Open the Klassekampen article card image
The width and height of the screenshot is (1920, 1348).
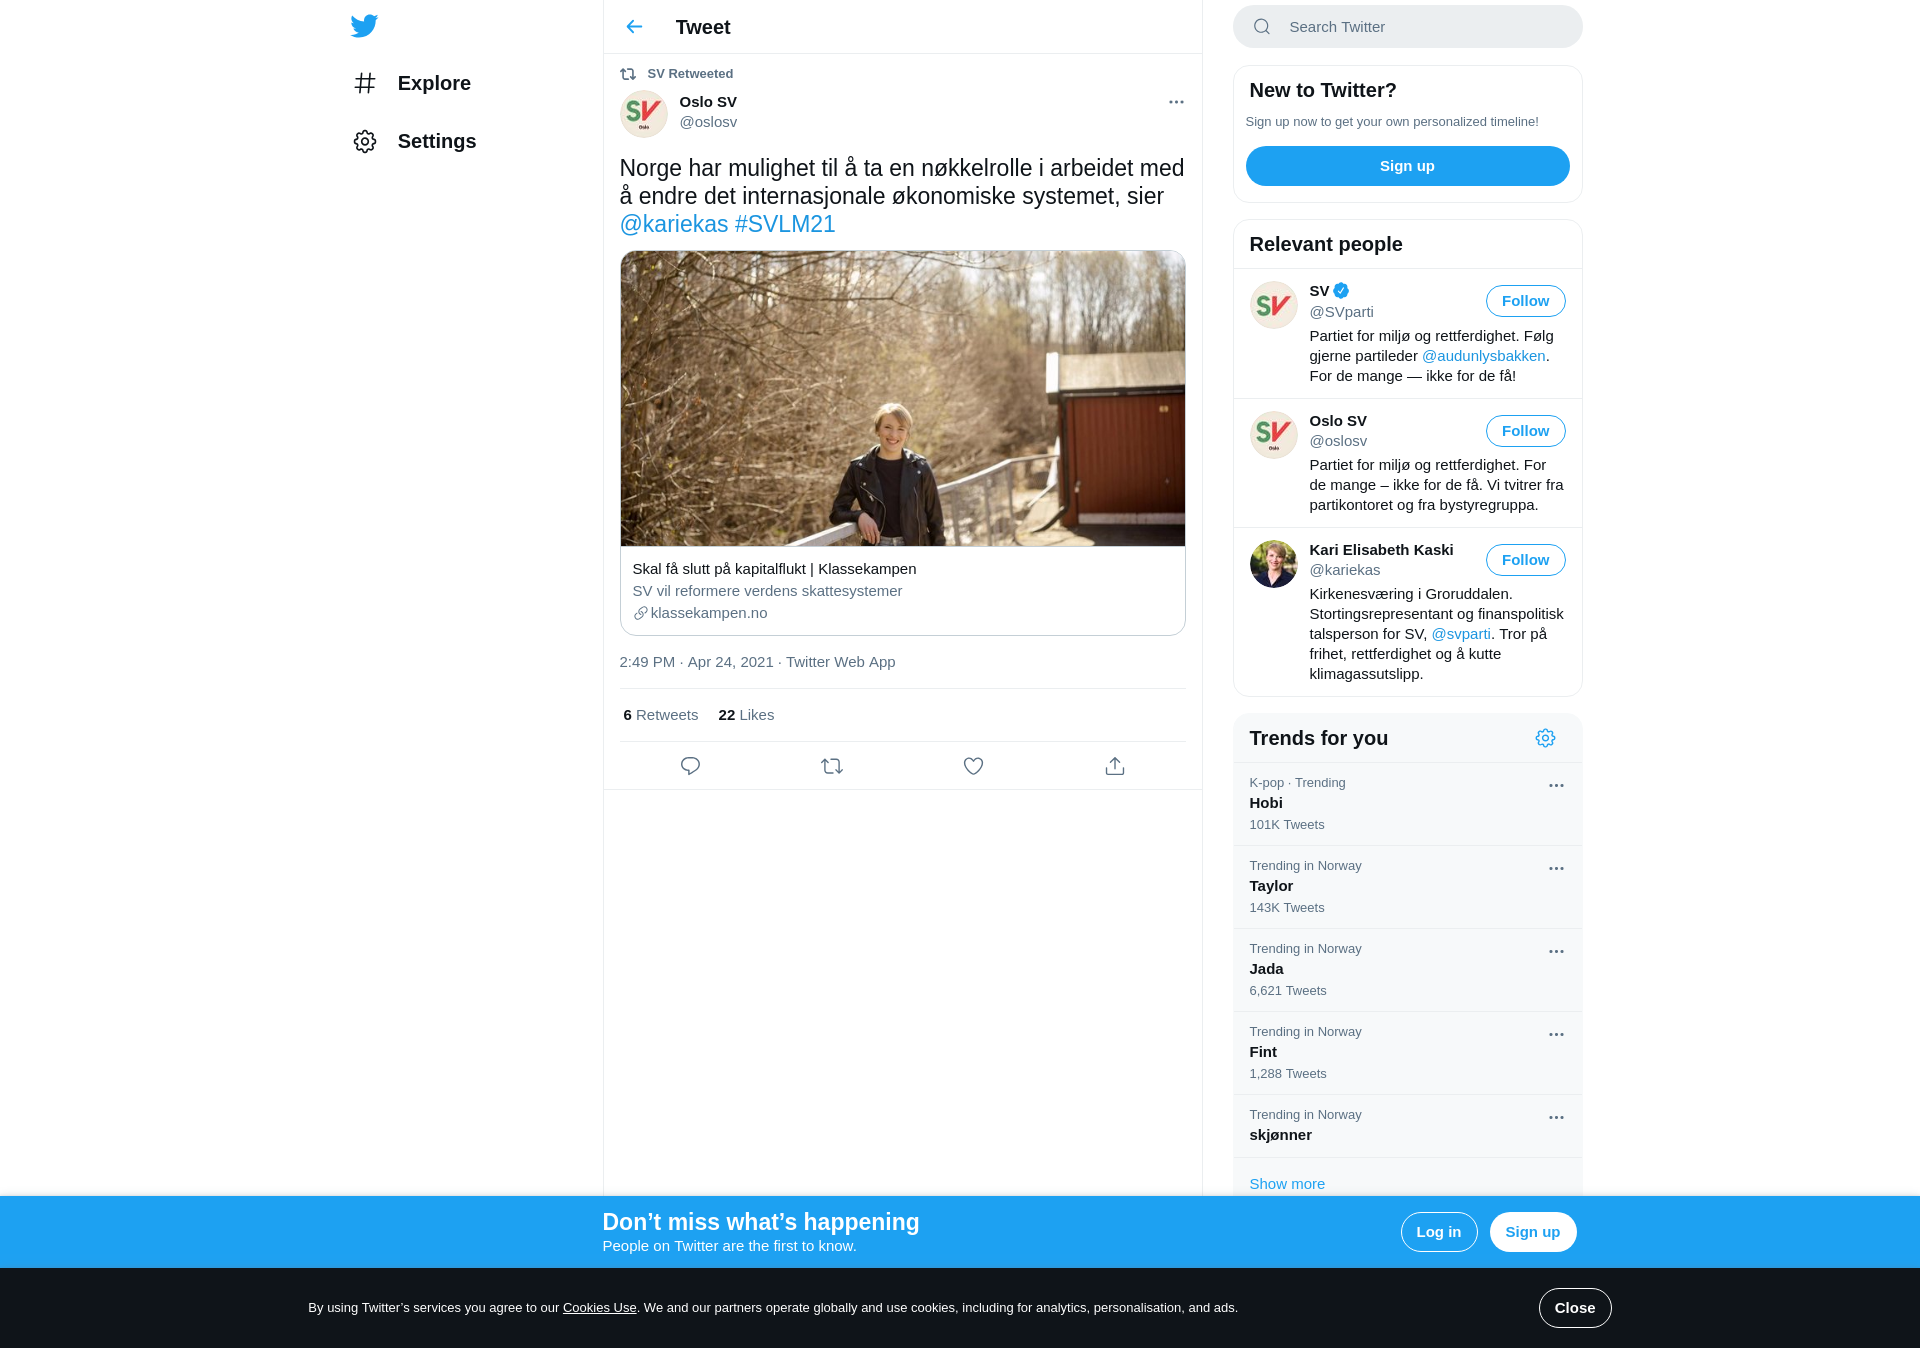902,399
